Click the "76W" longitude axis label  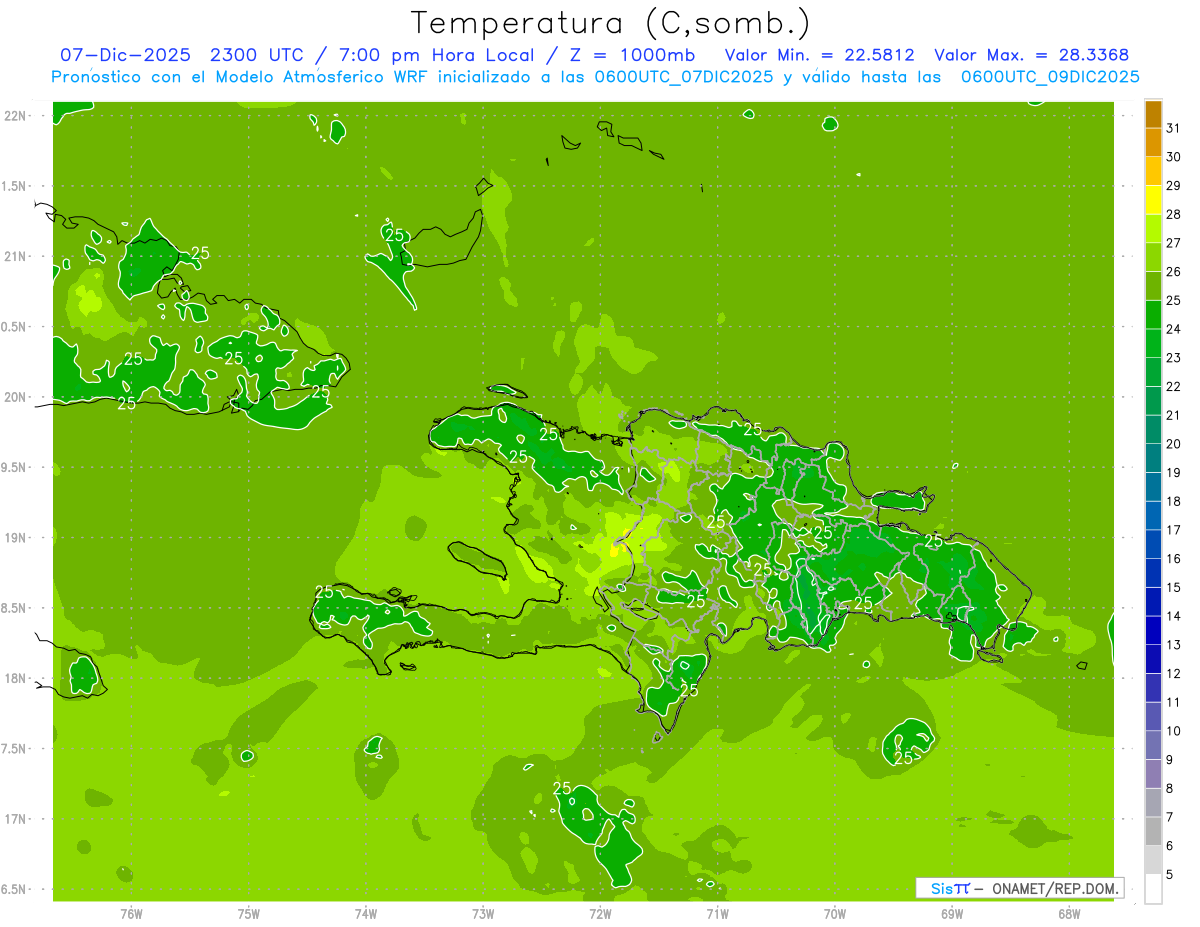(x=131, y=913)
